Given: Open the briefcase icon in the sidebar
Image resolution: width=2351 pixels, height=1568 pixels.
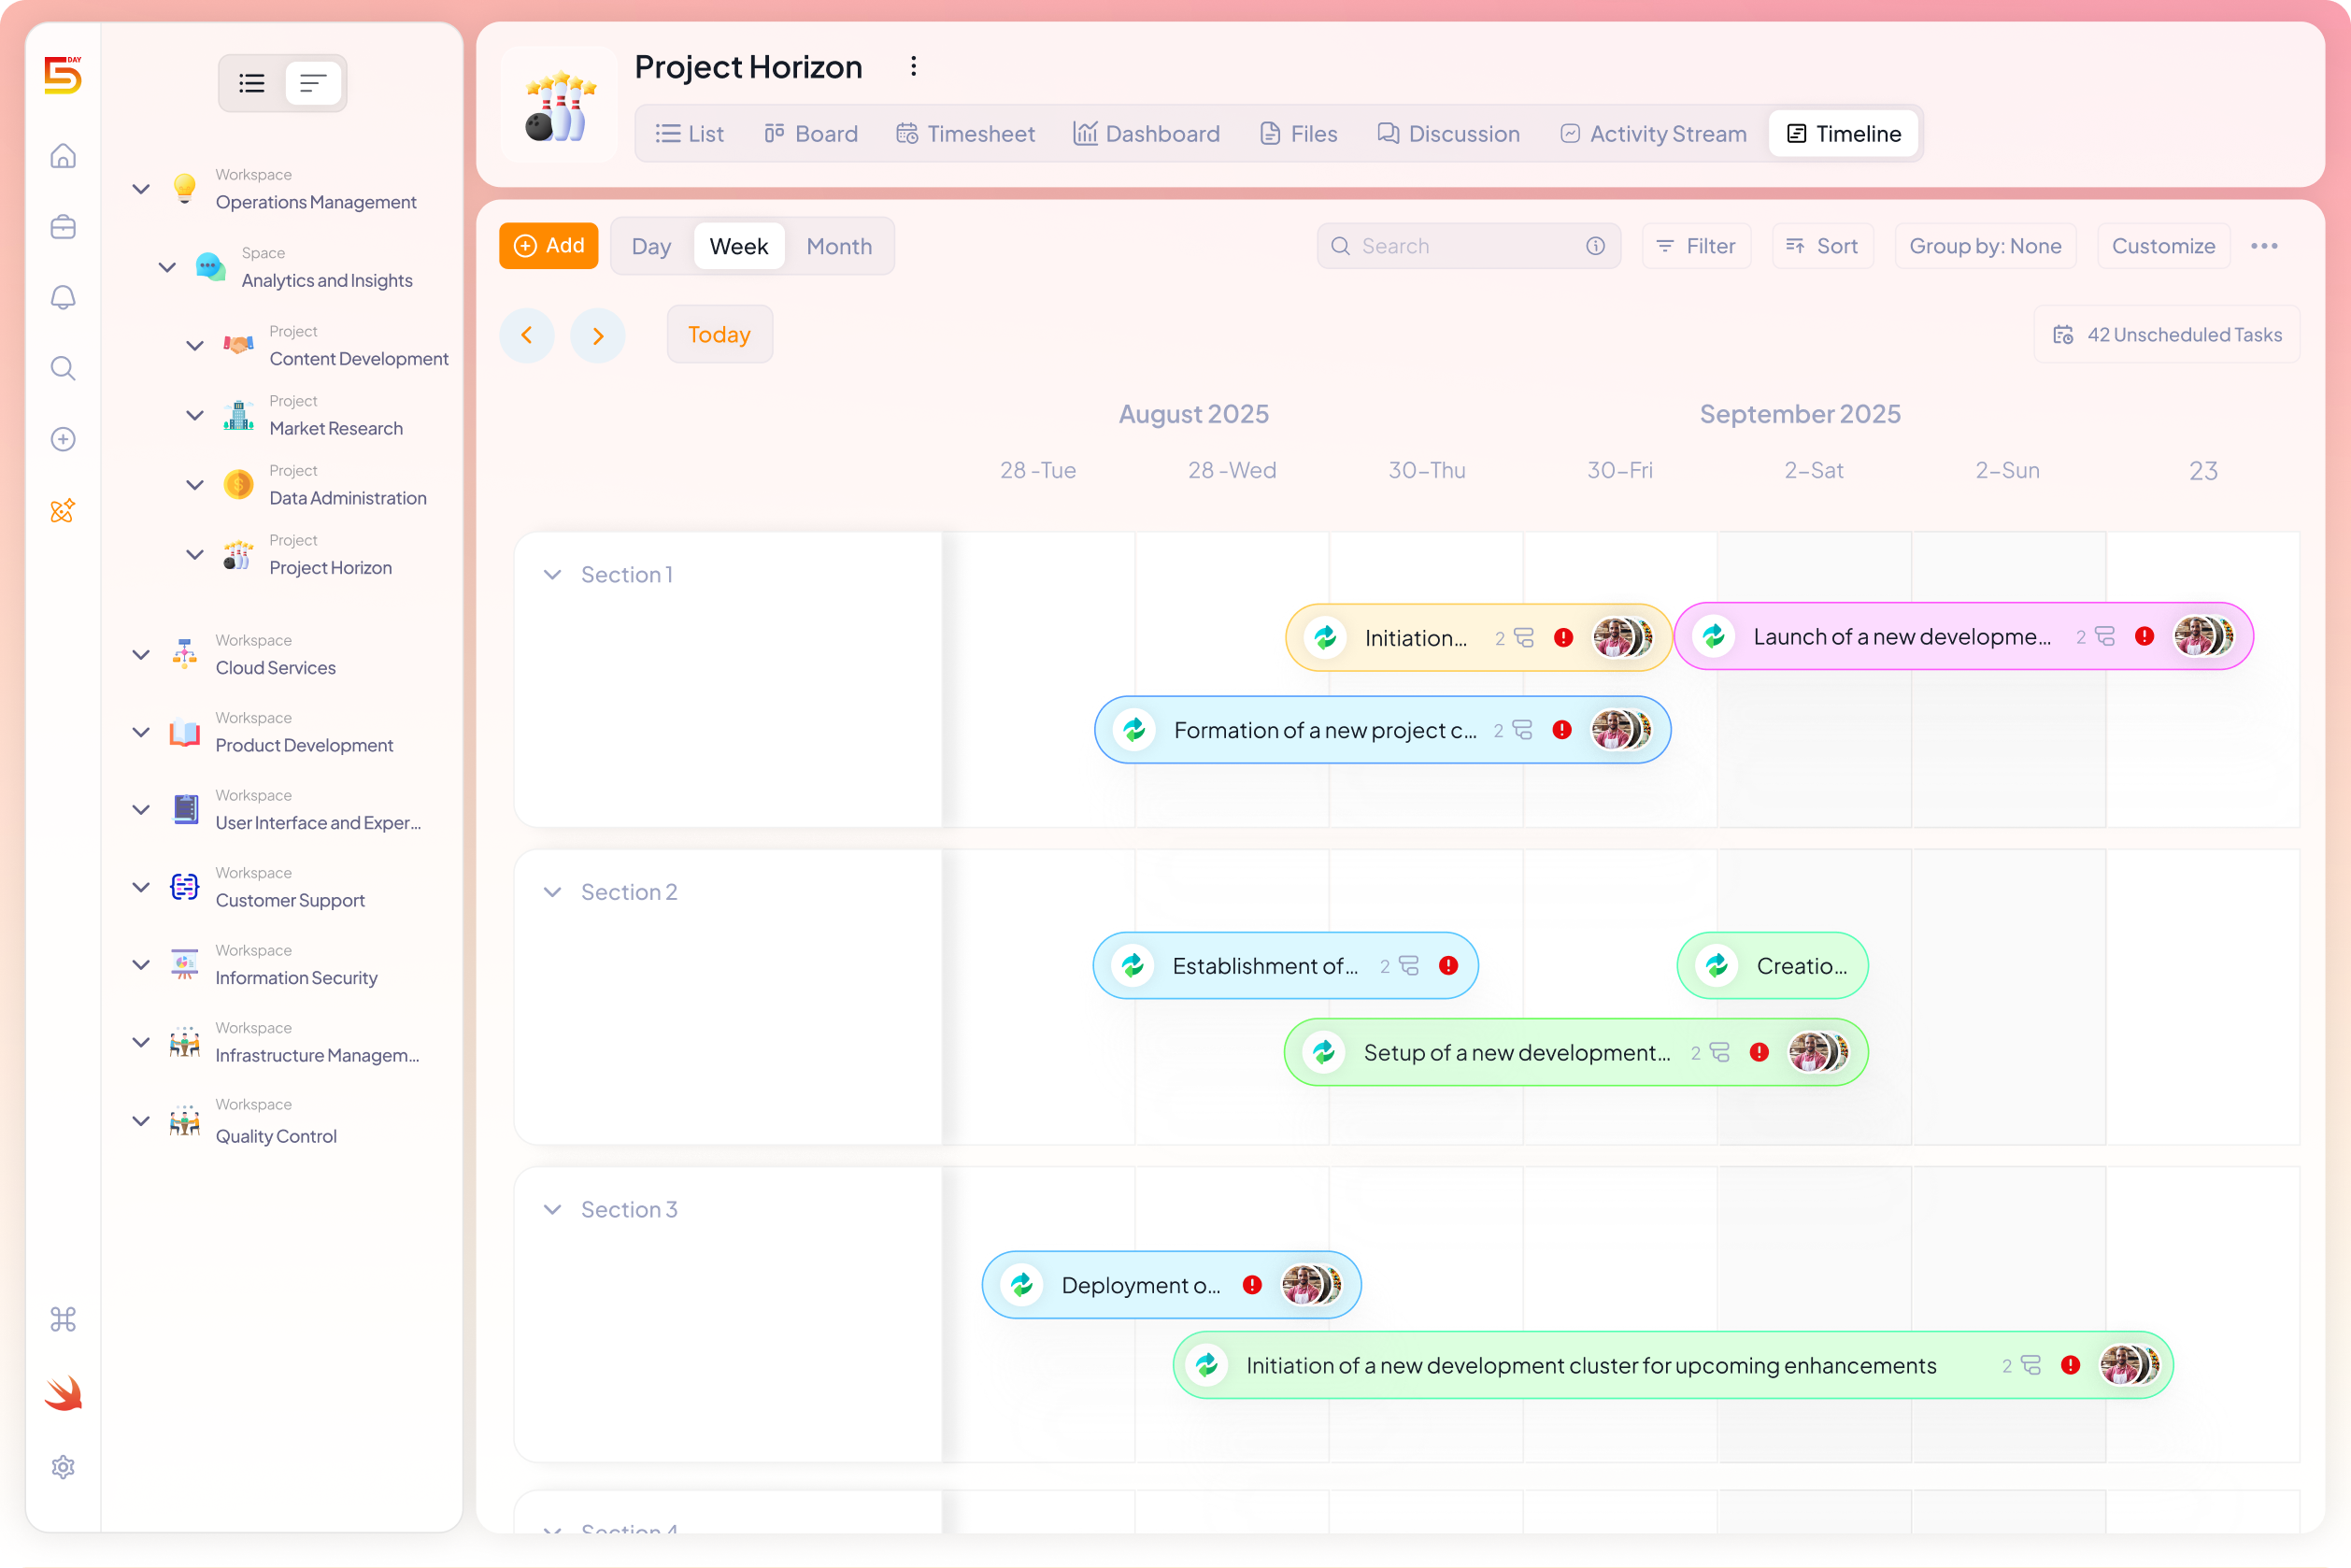Looking at the screenshot, I should click(62, 227).
